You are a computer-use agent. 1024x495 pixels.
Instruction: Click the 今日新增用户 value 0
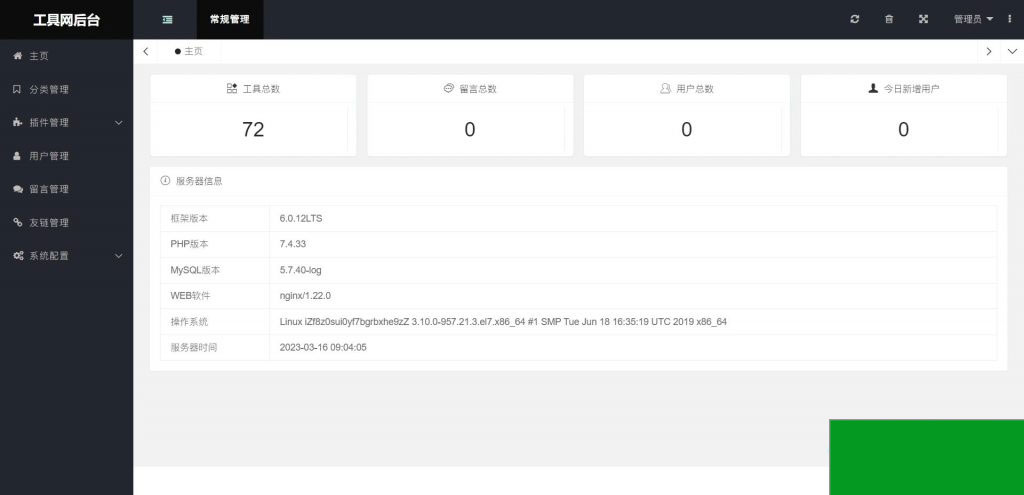pos(903,129)
